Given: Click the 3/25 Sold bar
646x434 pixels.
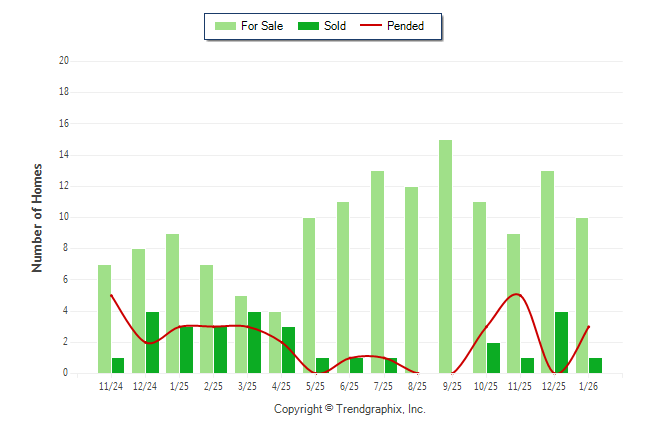Looking at the screenshot, I should (x=254, y=342).
